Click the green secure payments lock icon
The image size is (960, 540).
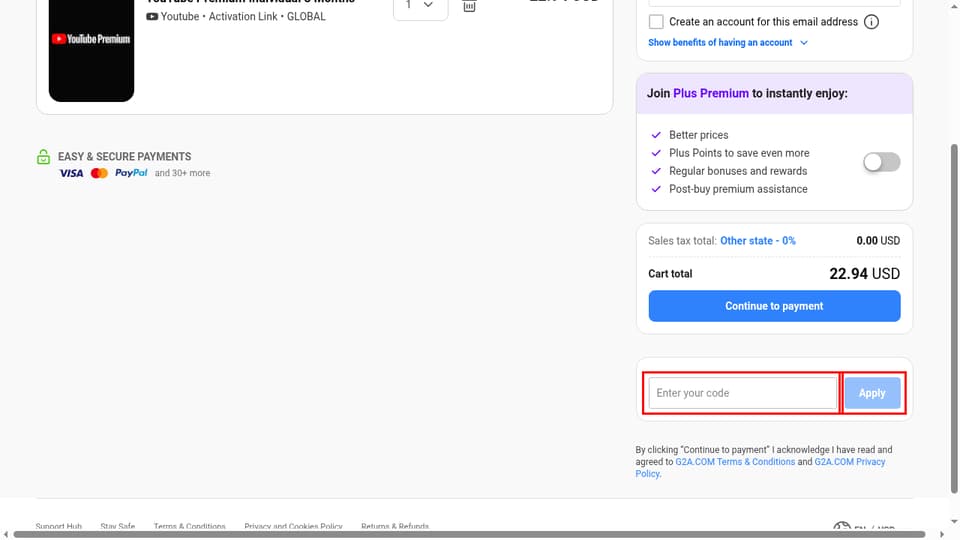coord(43,157)
